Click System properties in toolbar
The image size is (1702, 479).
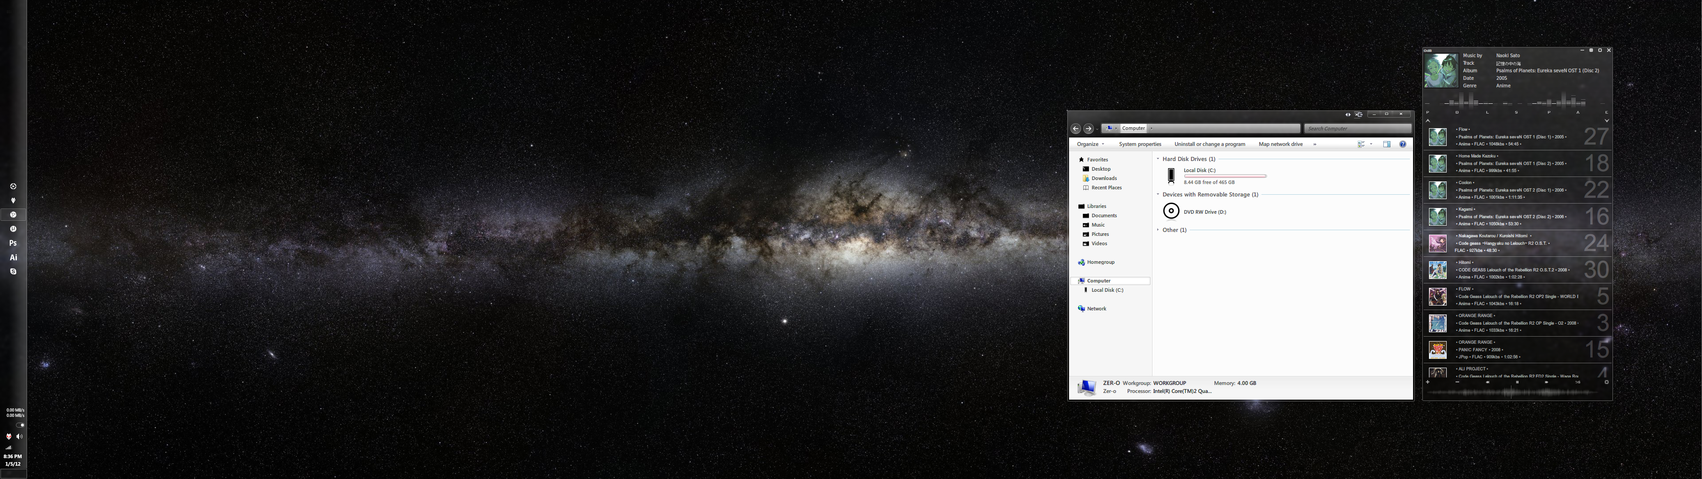pyautogui.click(x=1140, y=144)
